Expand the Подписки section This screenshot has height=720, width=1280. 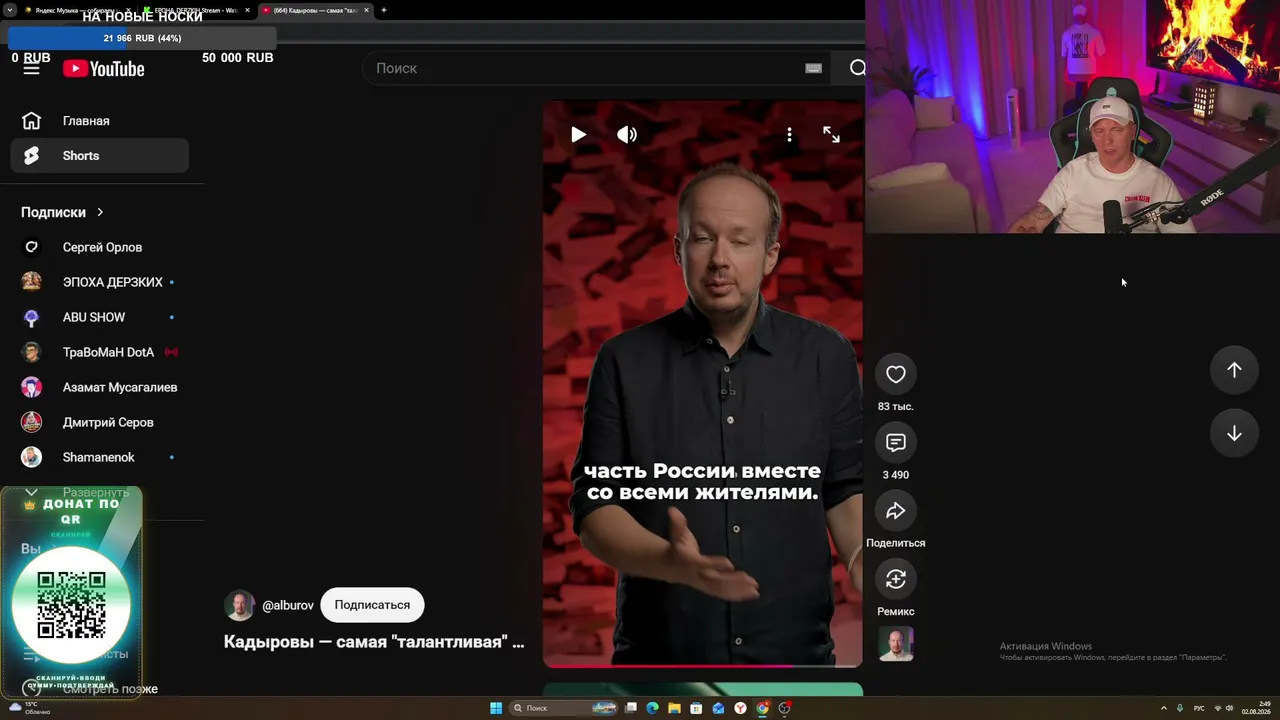(62, 212)
